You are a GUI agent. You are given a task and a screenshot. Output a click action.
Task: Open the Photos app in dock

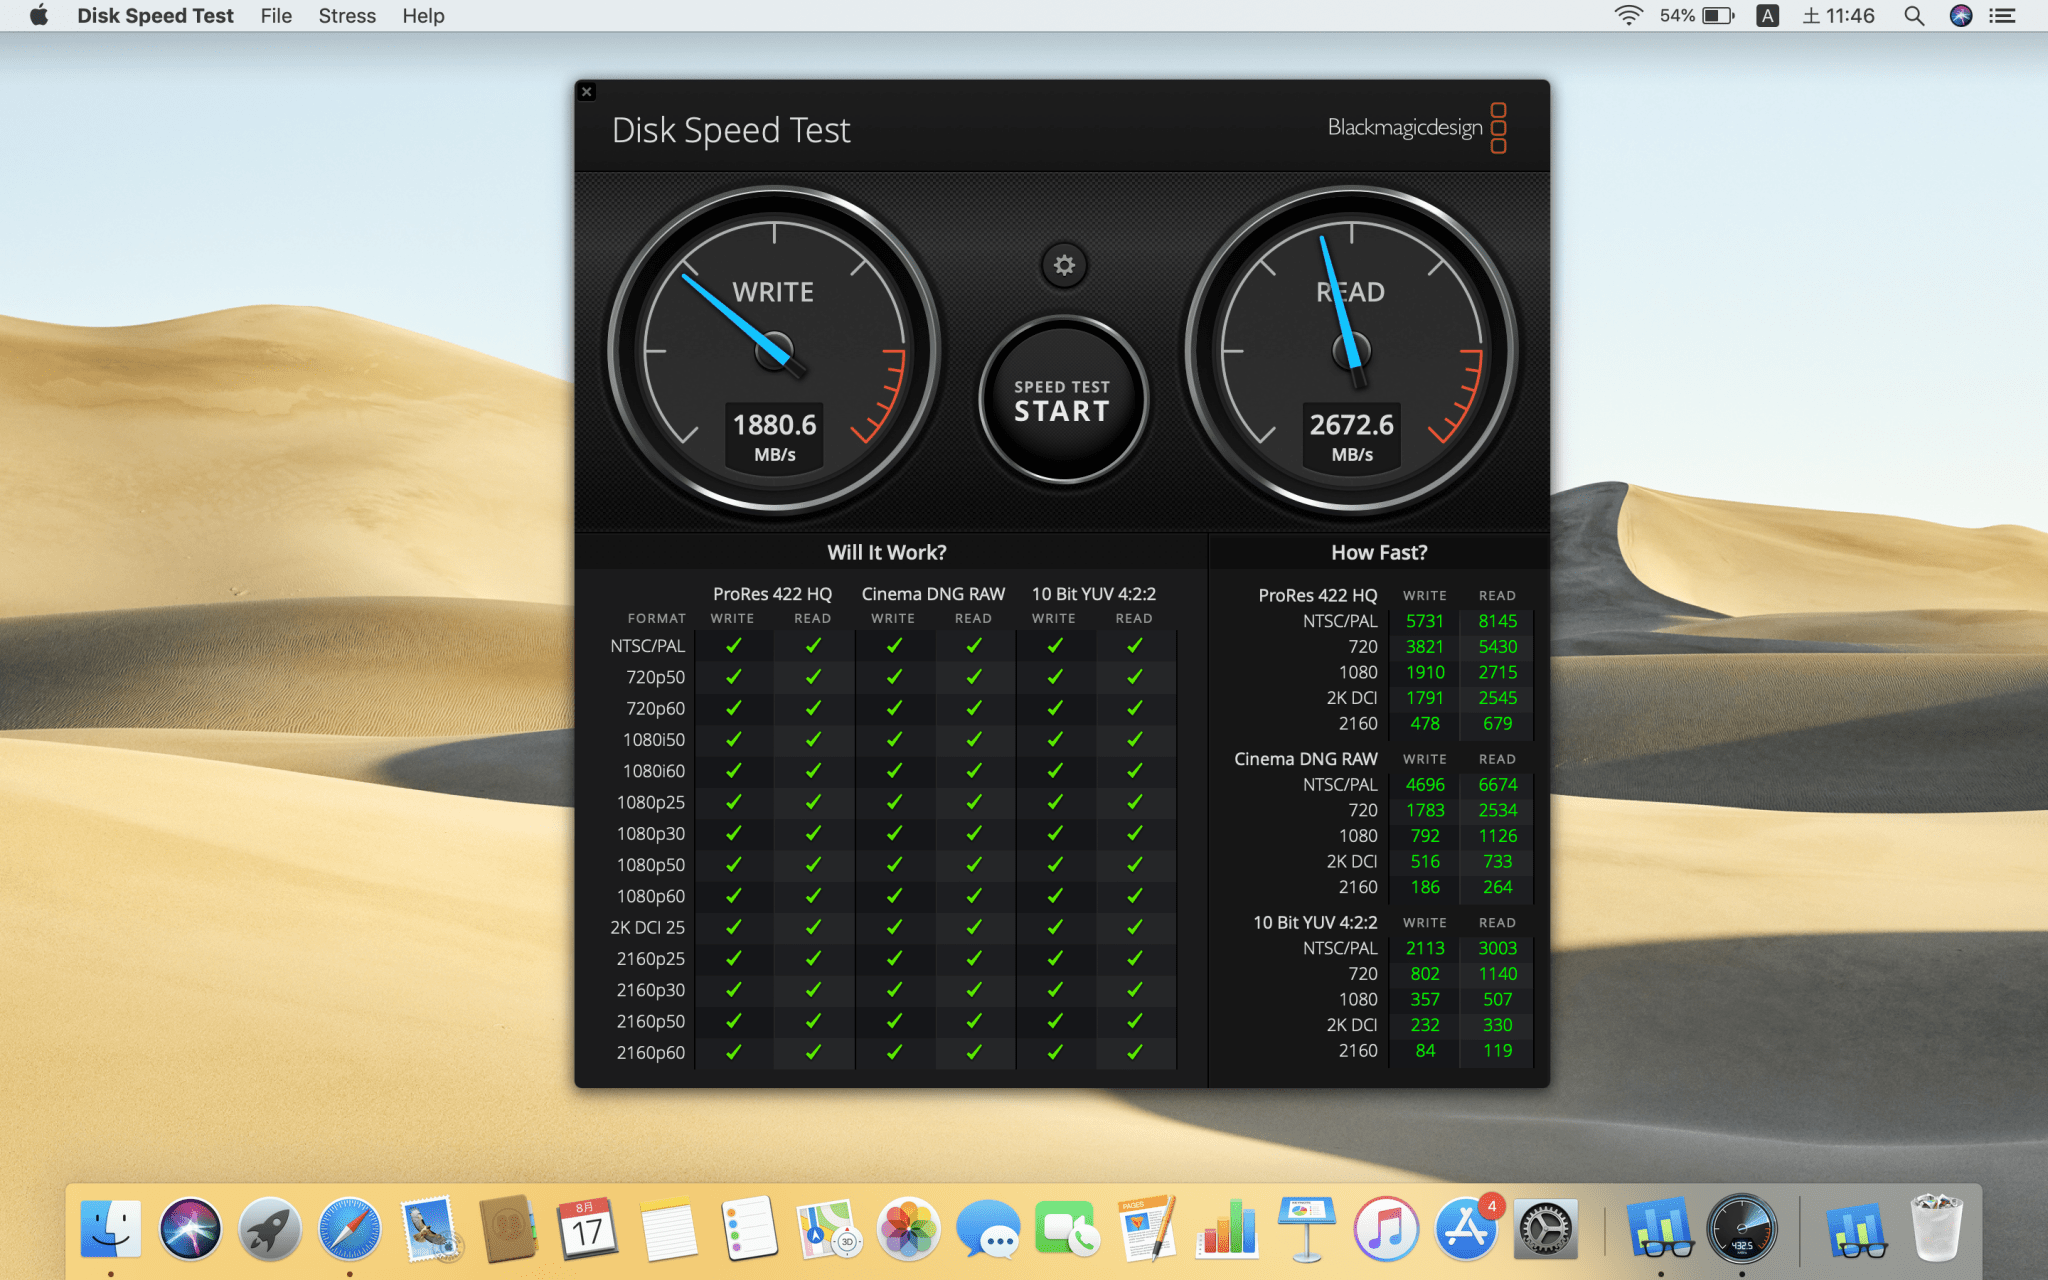tap(908, 1229)
